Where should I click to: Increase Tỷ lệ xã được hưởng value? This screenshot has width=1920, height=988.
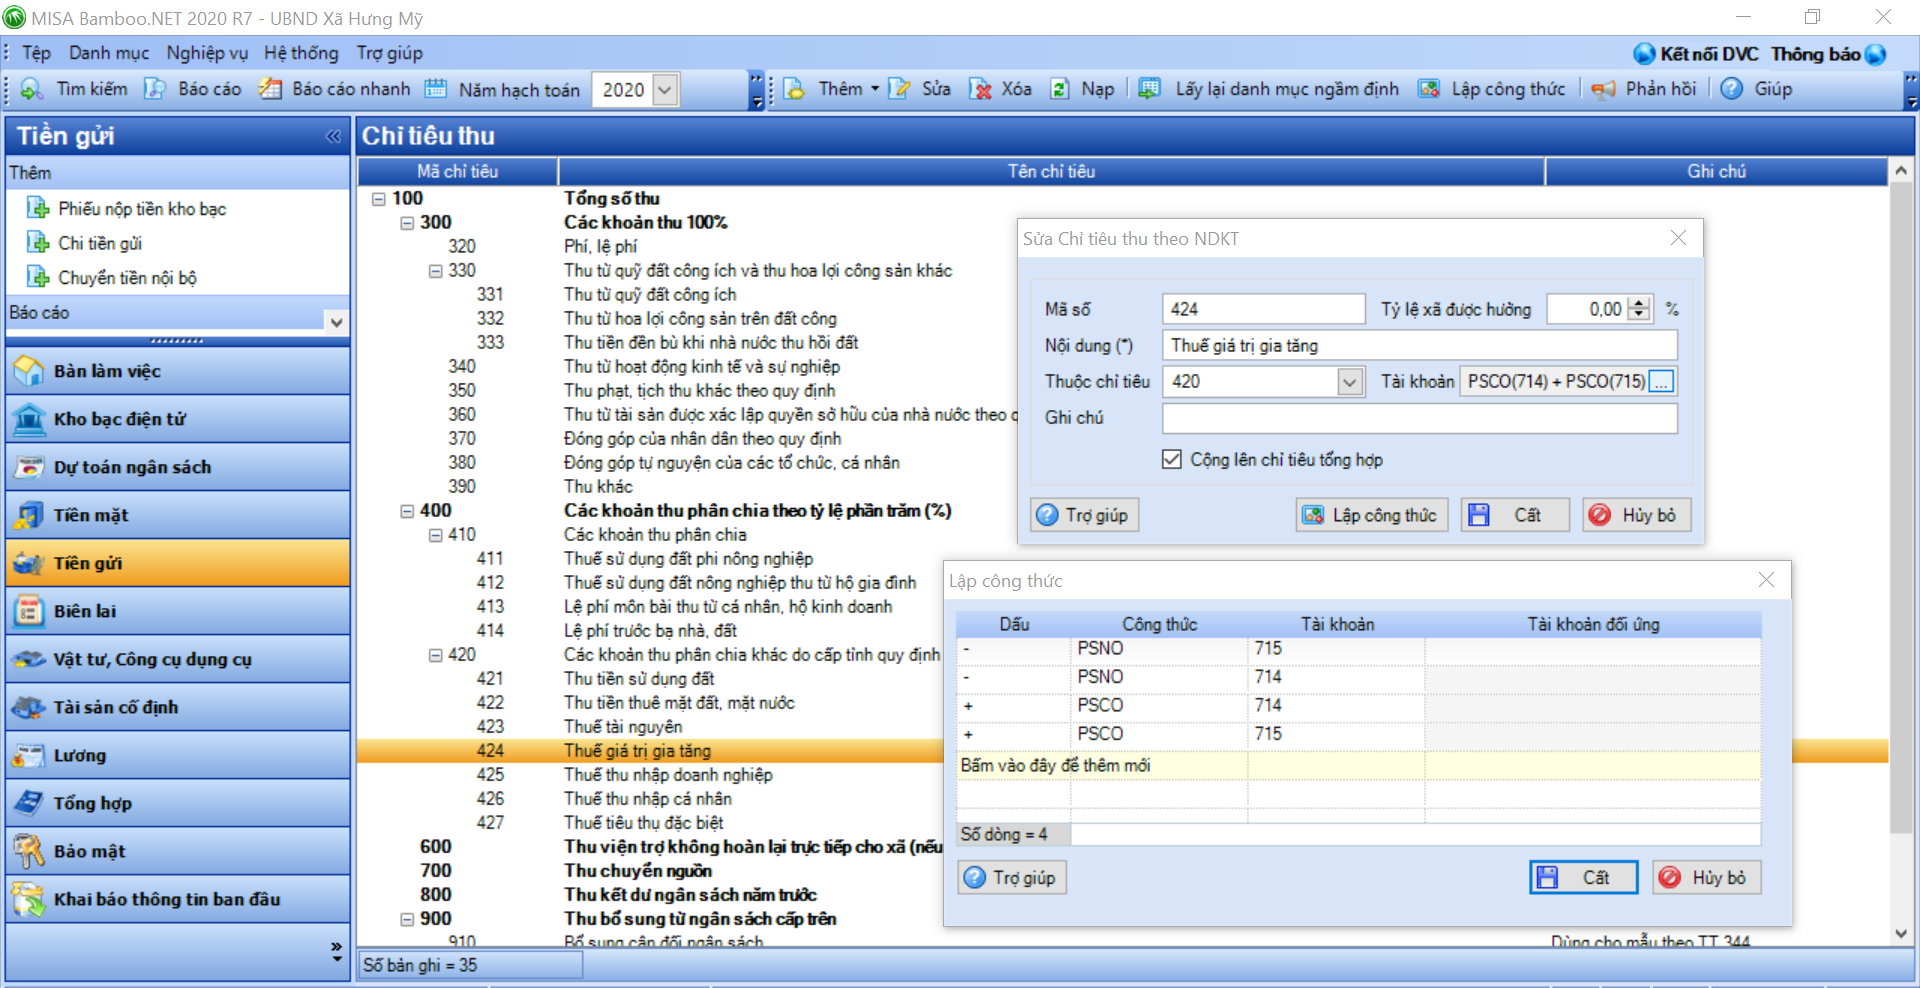tap(1639, 304)
